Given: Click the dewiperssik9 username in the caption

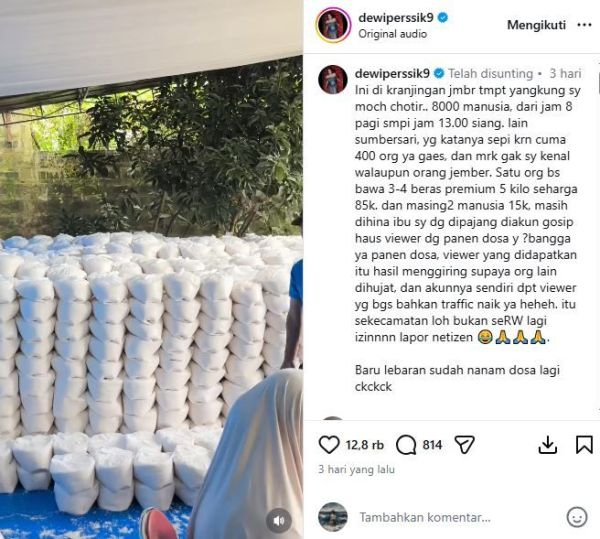Looking at the screenshot, I should (392, 73).
